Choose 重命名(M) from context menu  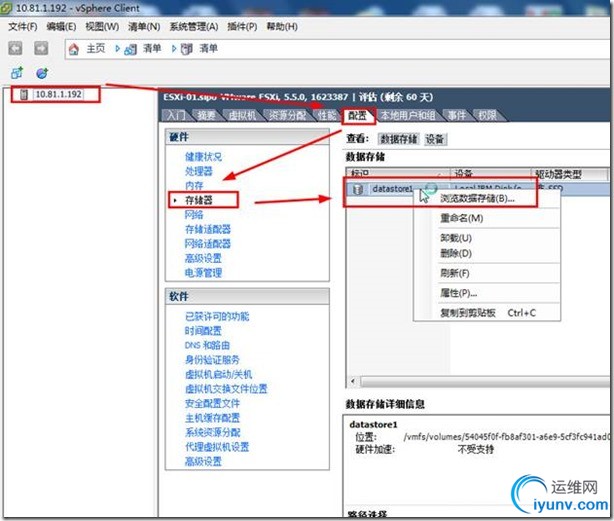click(462, 218)
